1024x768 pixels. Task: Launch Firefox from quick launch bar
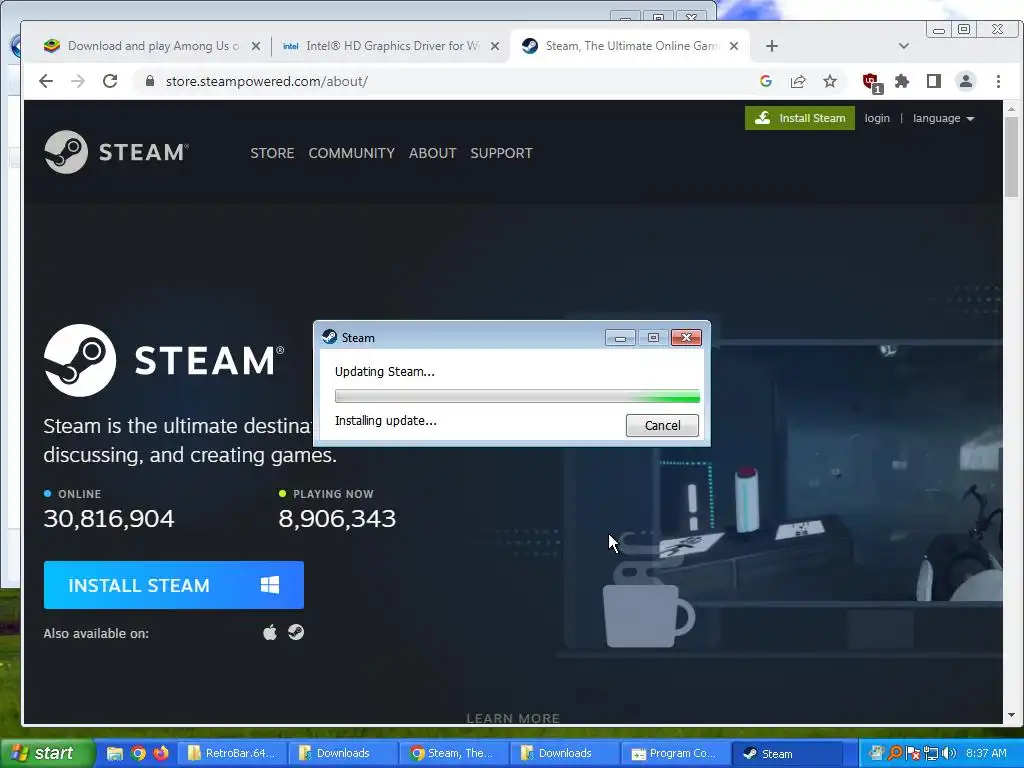click(161, 753)
